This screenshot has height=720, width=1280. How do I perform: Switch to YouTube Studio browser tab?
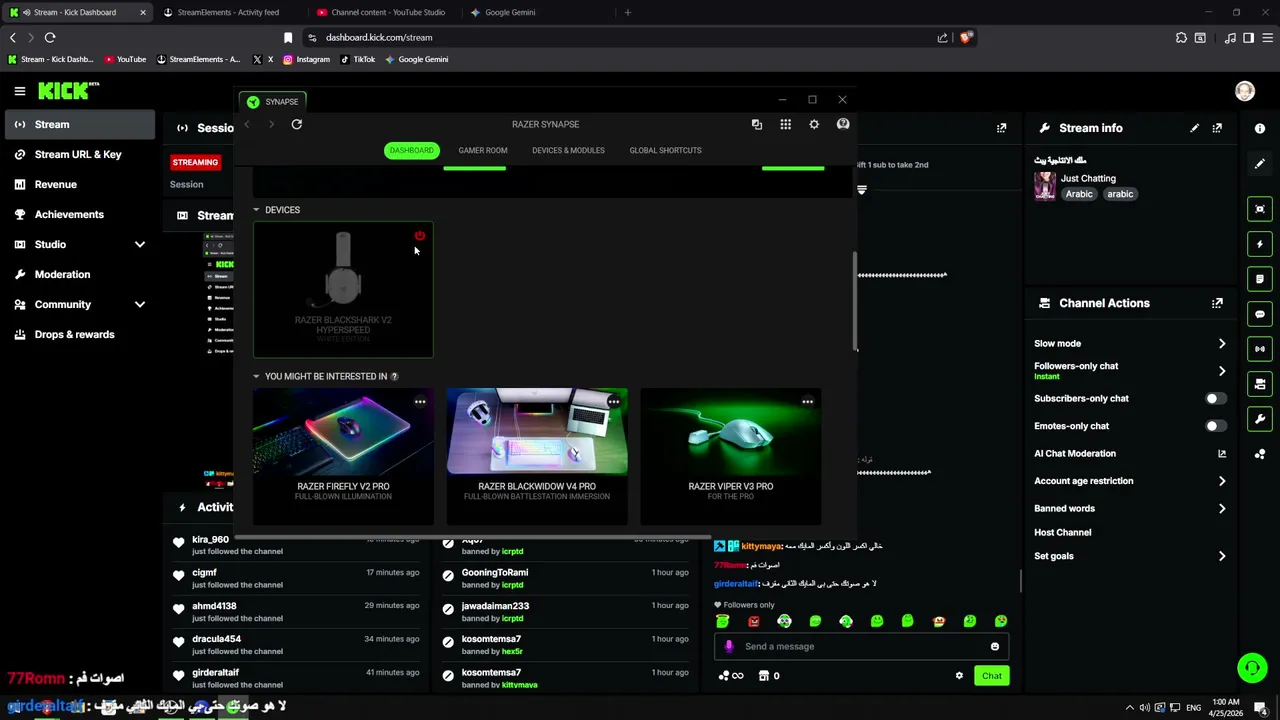coord(388,12)
